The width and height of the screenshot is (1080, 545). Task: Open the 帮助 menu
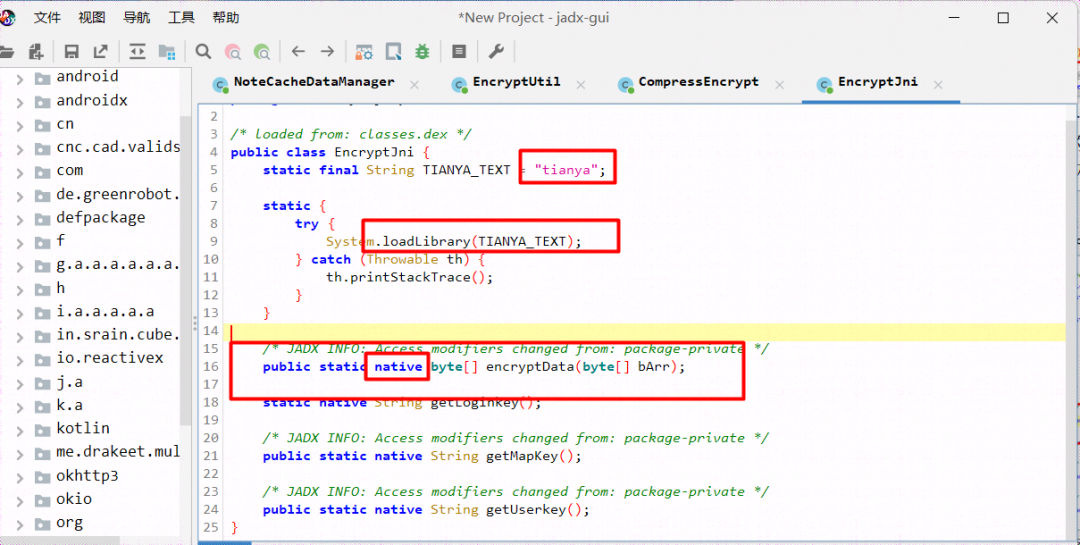[x=226, y=19]
